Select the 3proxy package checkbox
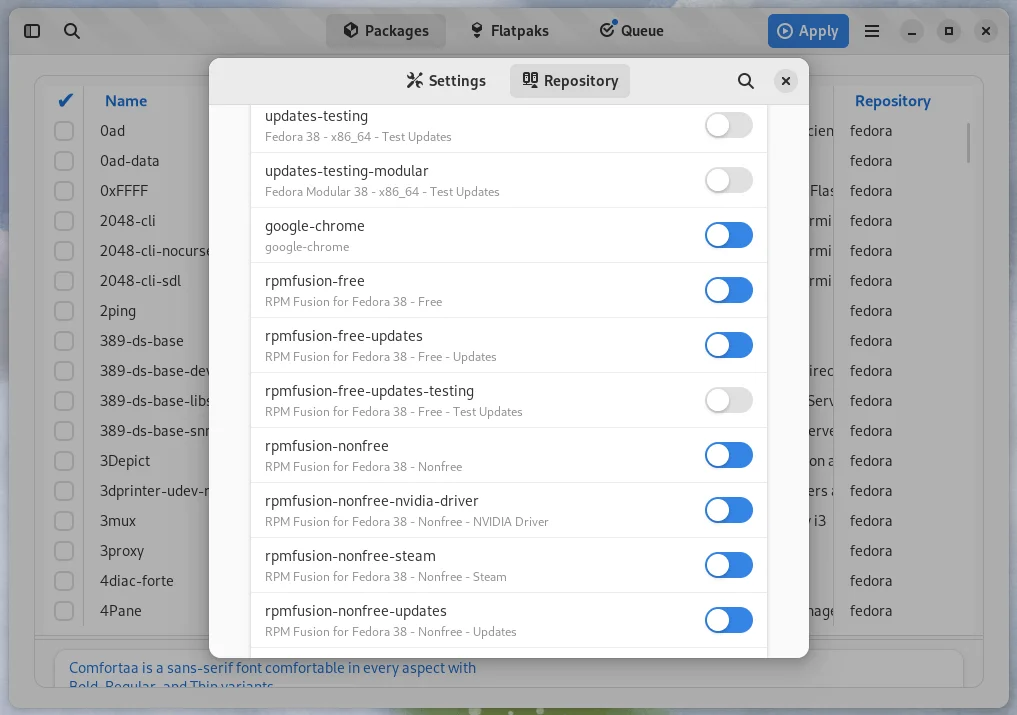 point(64,551)
